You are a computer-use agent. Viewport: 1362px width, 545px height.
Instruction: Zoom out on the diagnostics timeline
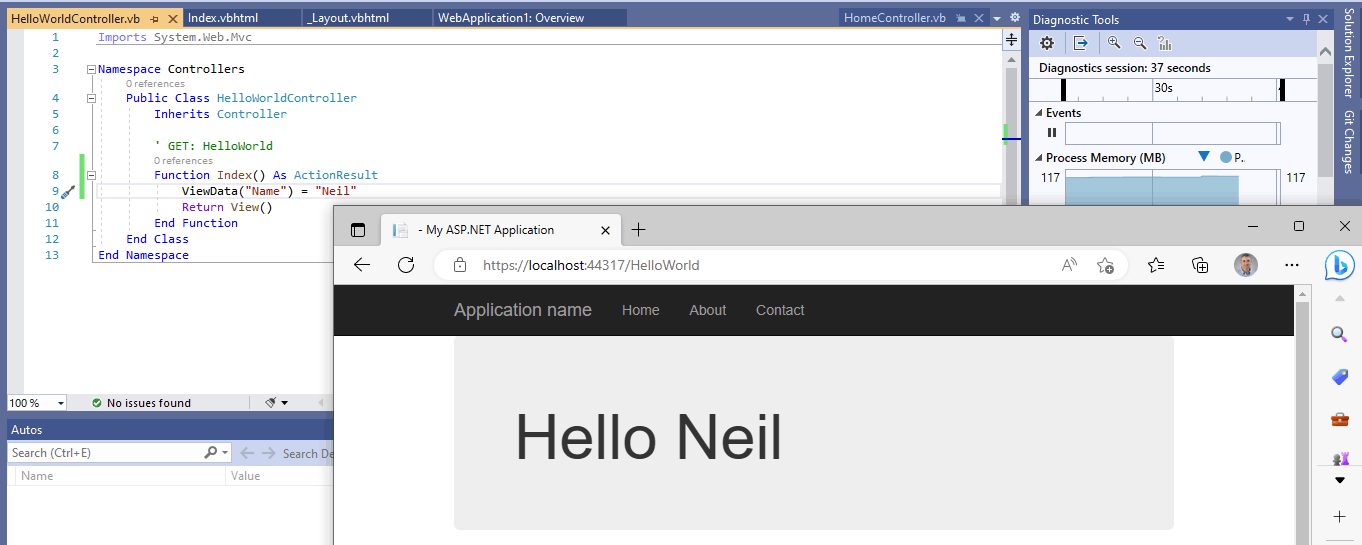pyautogui.click(x=1140, y=43)
